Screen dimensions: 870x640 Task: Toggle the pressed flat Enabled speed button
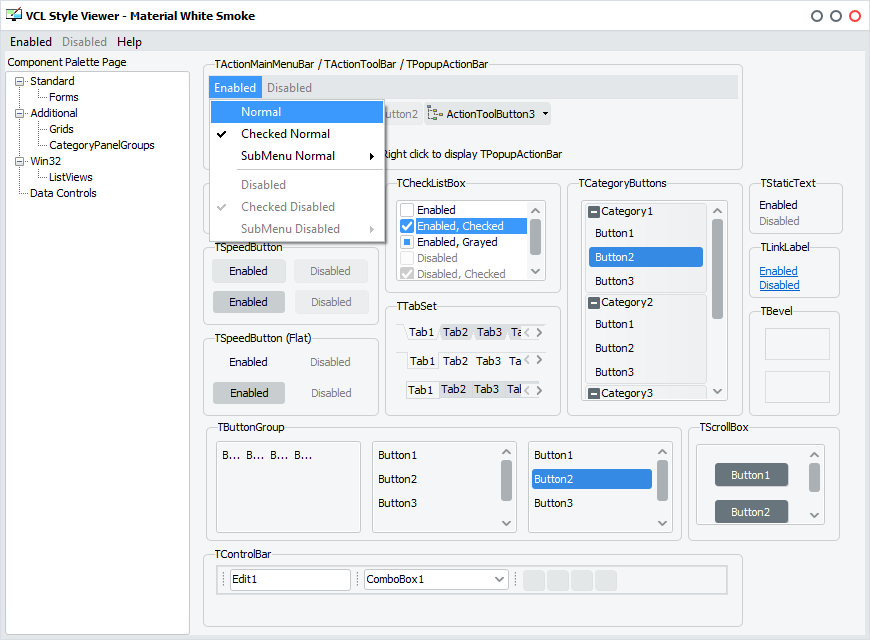(249, 393)
